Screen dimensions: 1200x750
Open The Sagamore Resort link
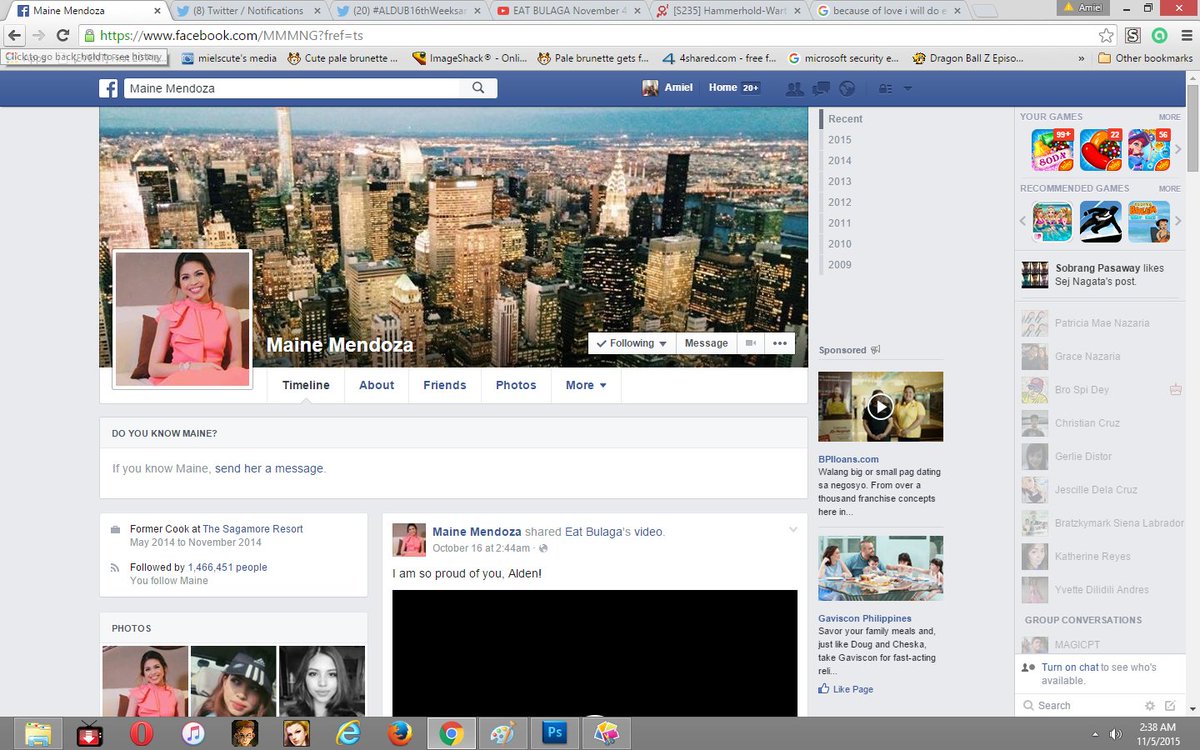[253, 529]
